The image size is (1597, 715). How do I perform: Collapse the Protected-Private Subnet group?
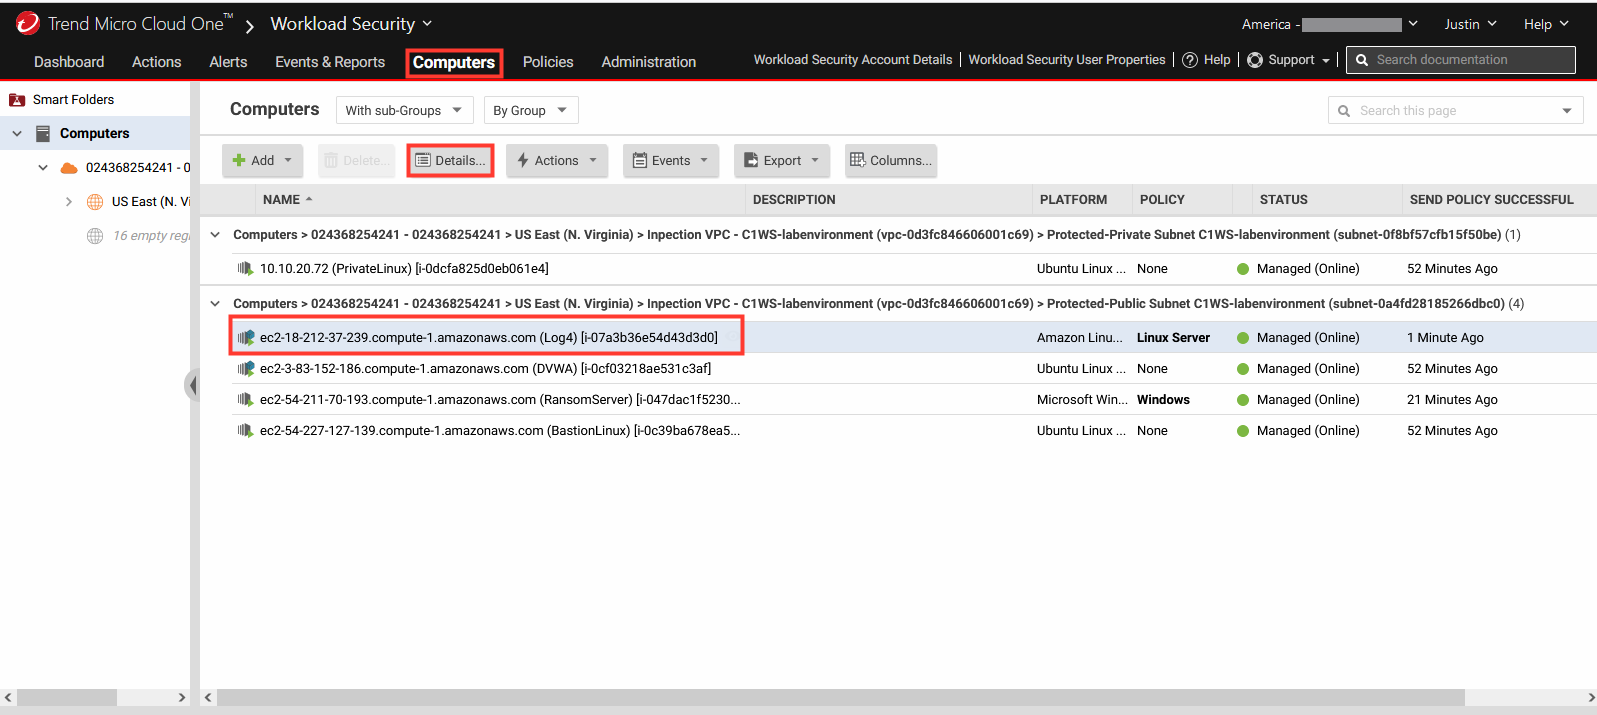click(215, 235)
